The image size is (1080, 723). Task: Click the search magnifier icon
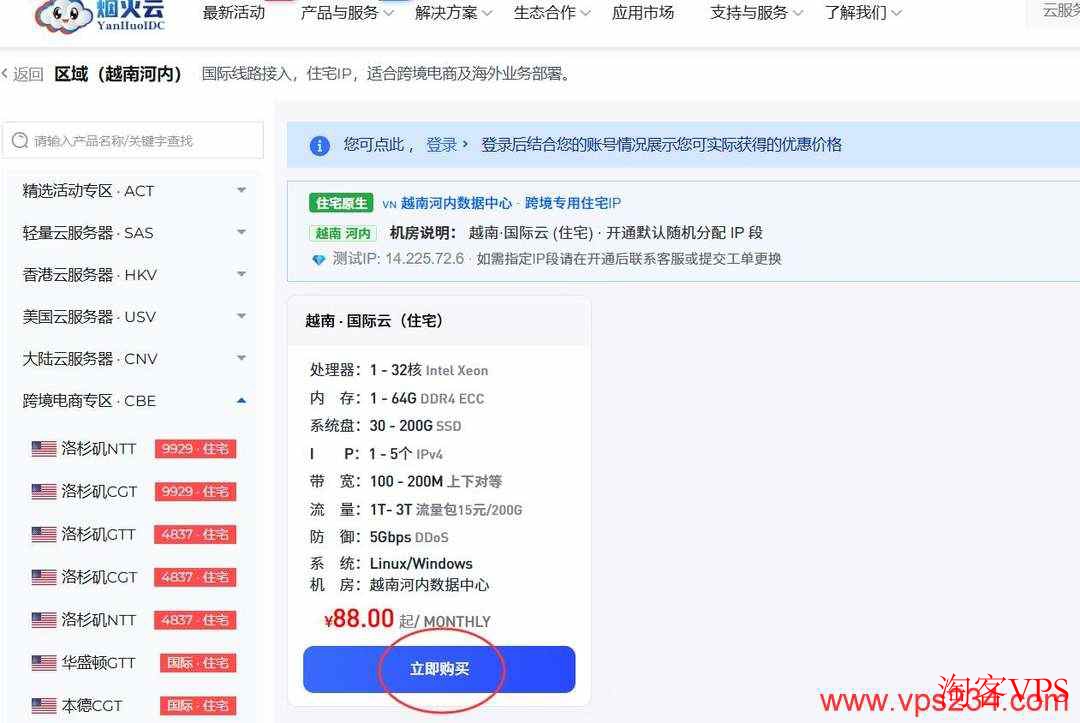20,140
